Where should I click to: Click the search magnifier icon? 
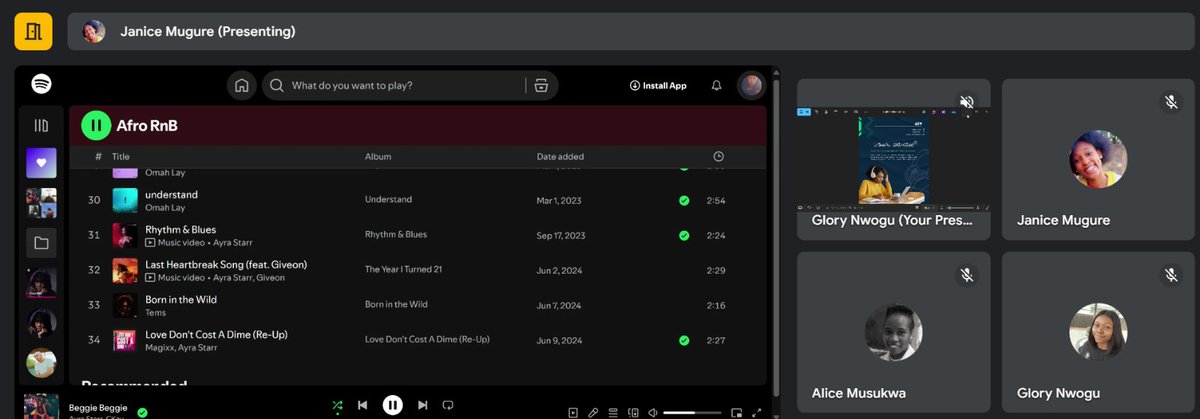277,86
